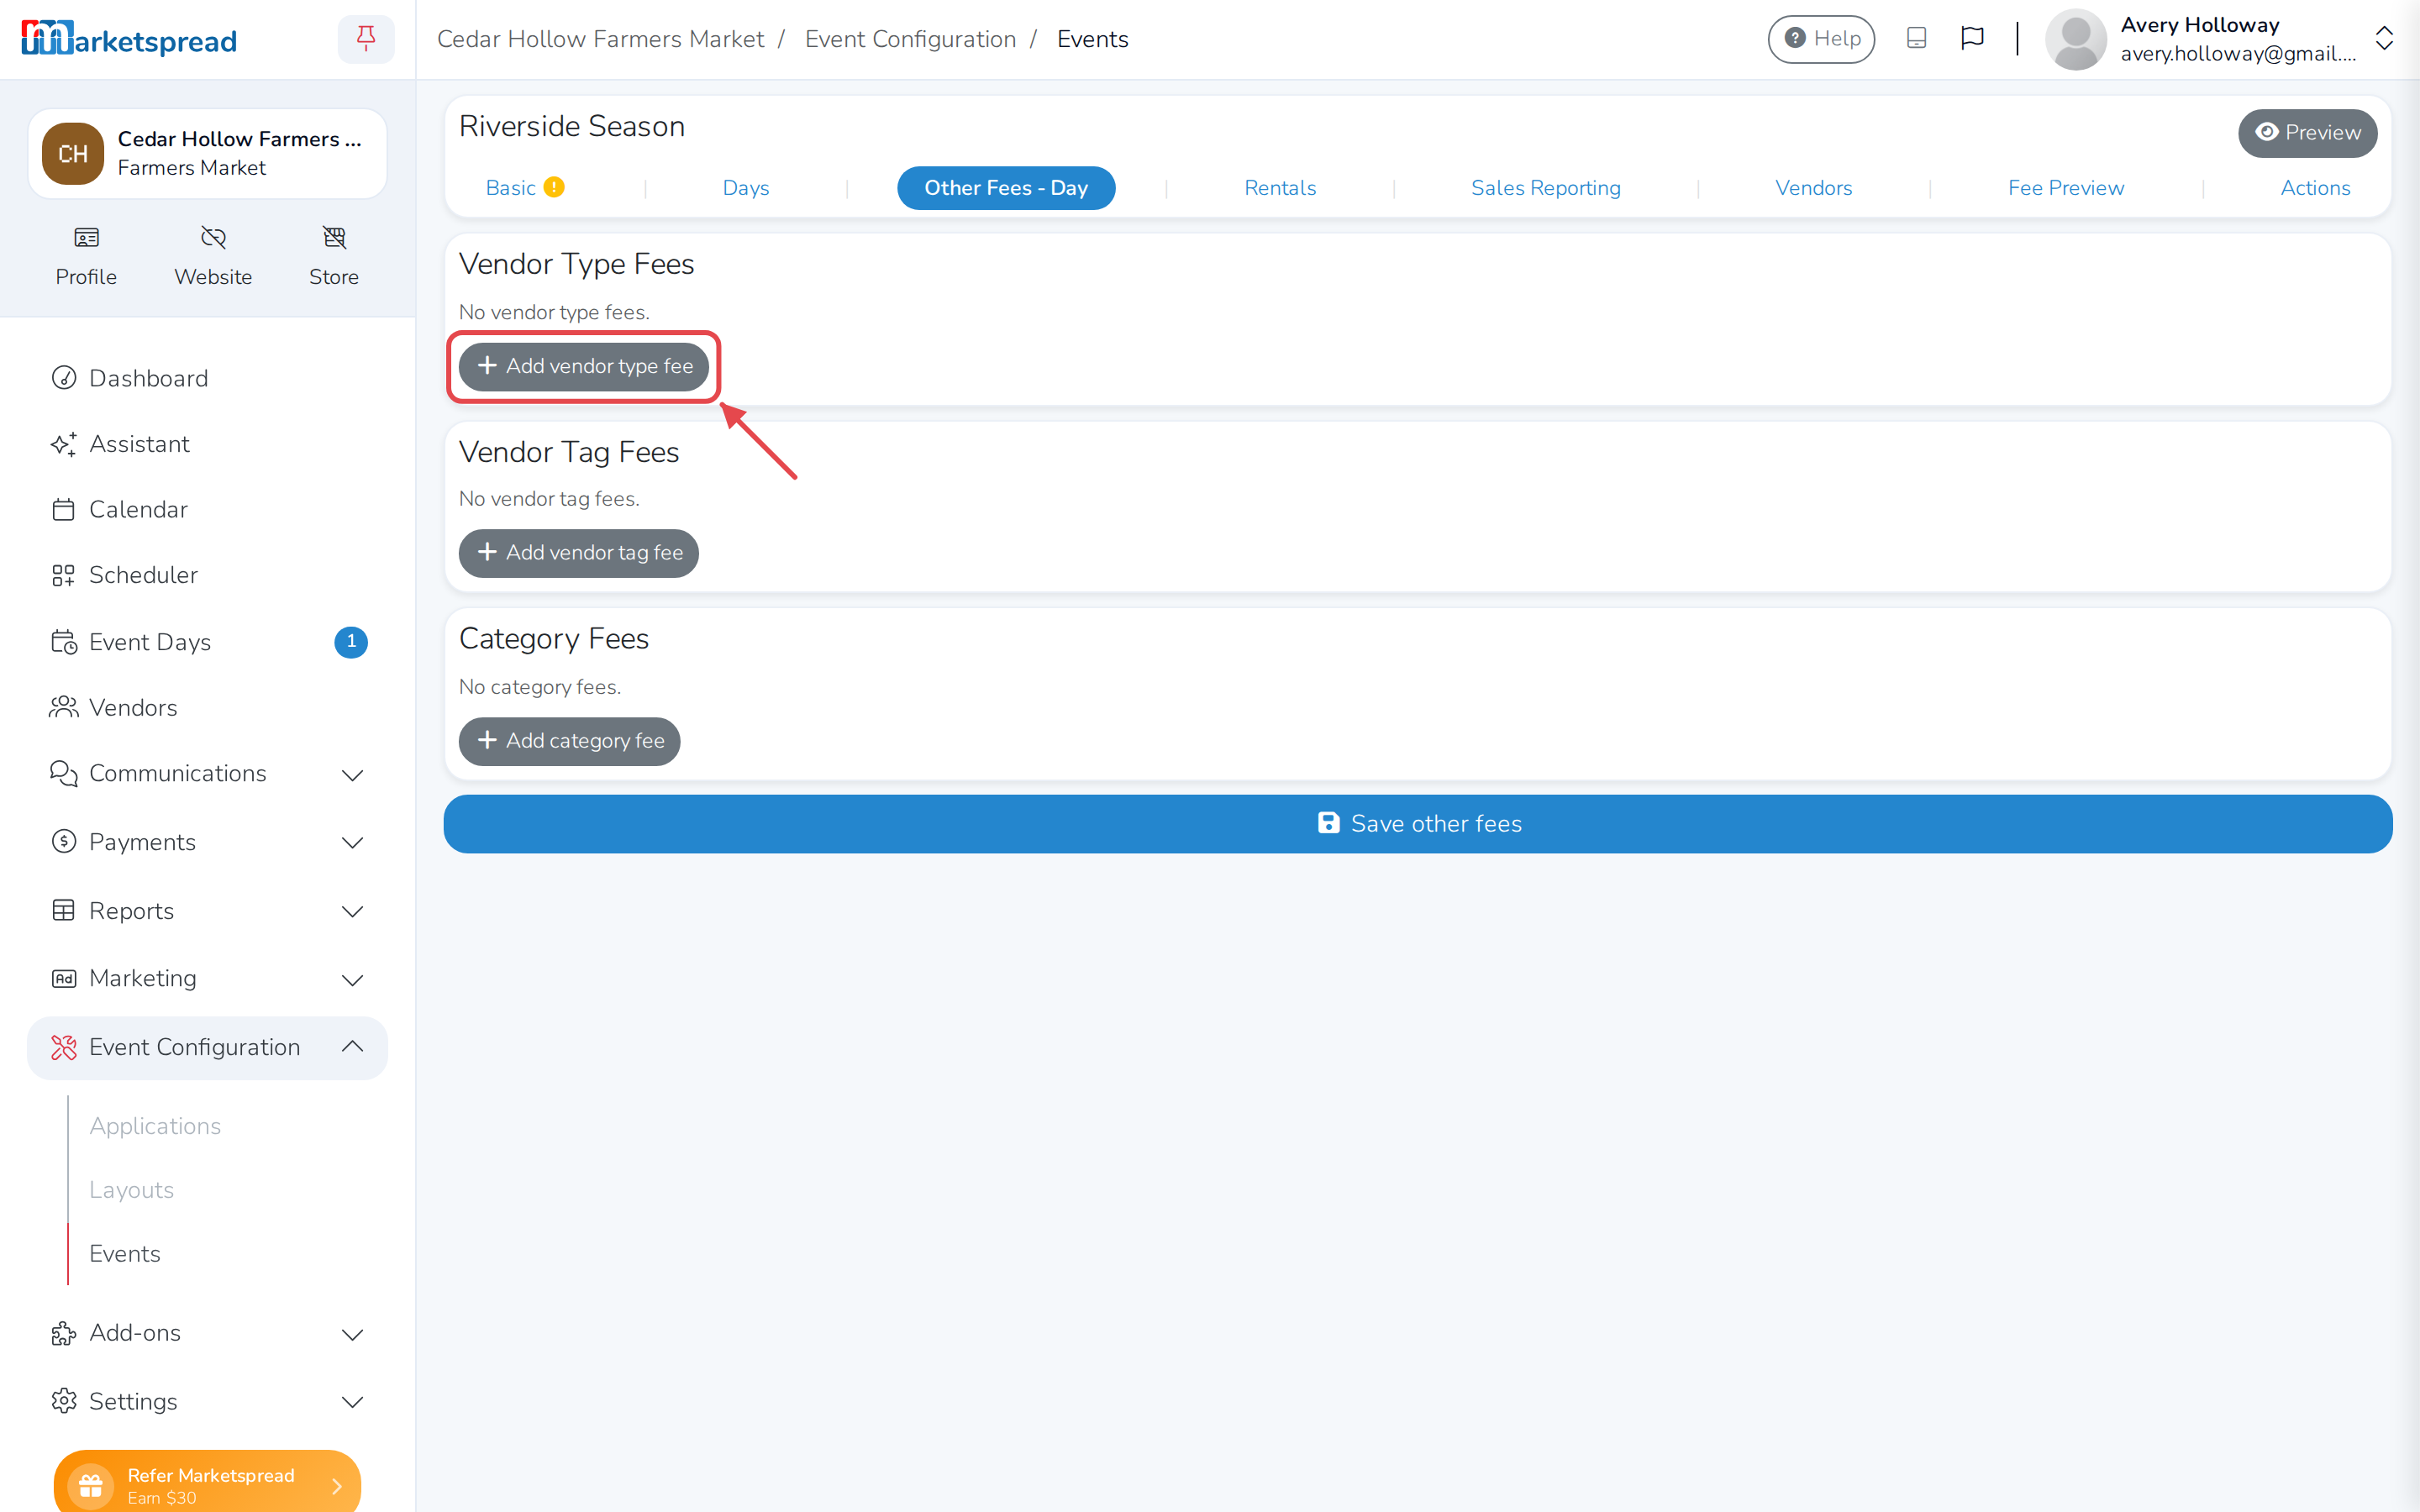Open Scheduler from the sidebar
The width and height of the screenshot is (2420, 1512).
click(207, 575)
